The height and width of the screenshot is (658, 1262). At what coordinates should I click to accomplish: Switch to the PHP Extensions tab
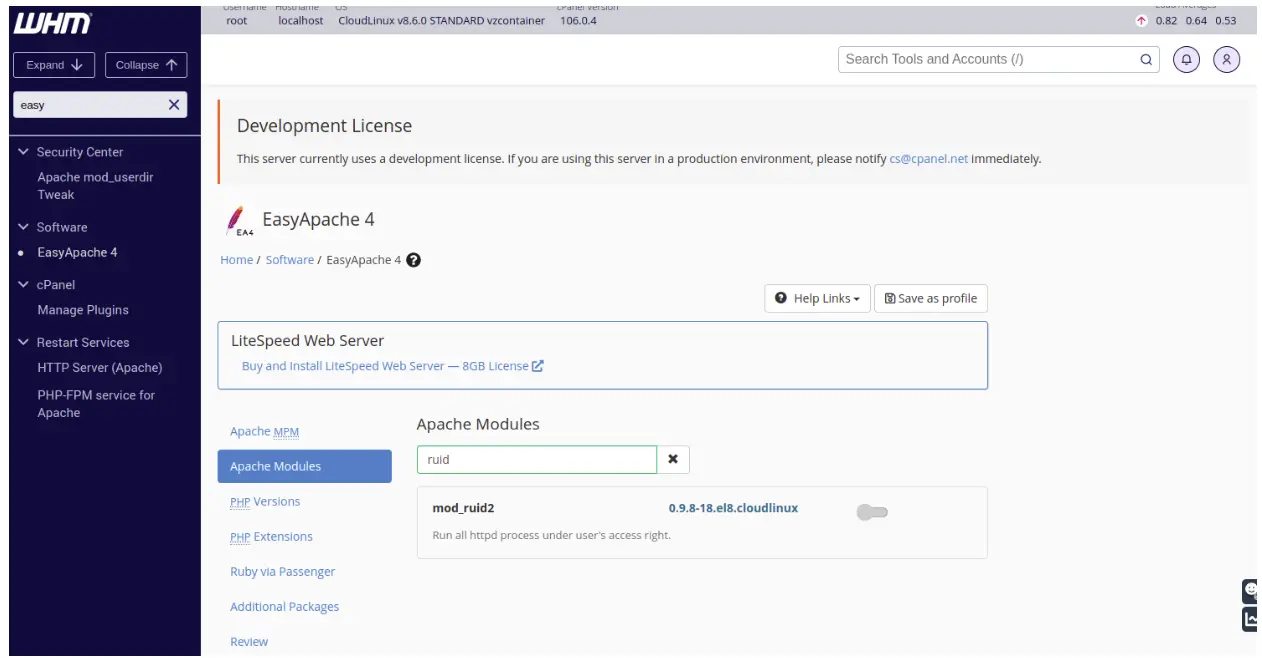click(271, 537)
